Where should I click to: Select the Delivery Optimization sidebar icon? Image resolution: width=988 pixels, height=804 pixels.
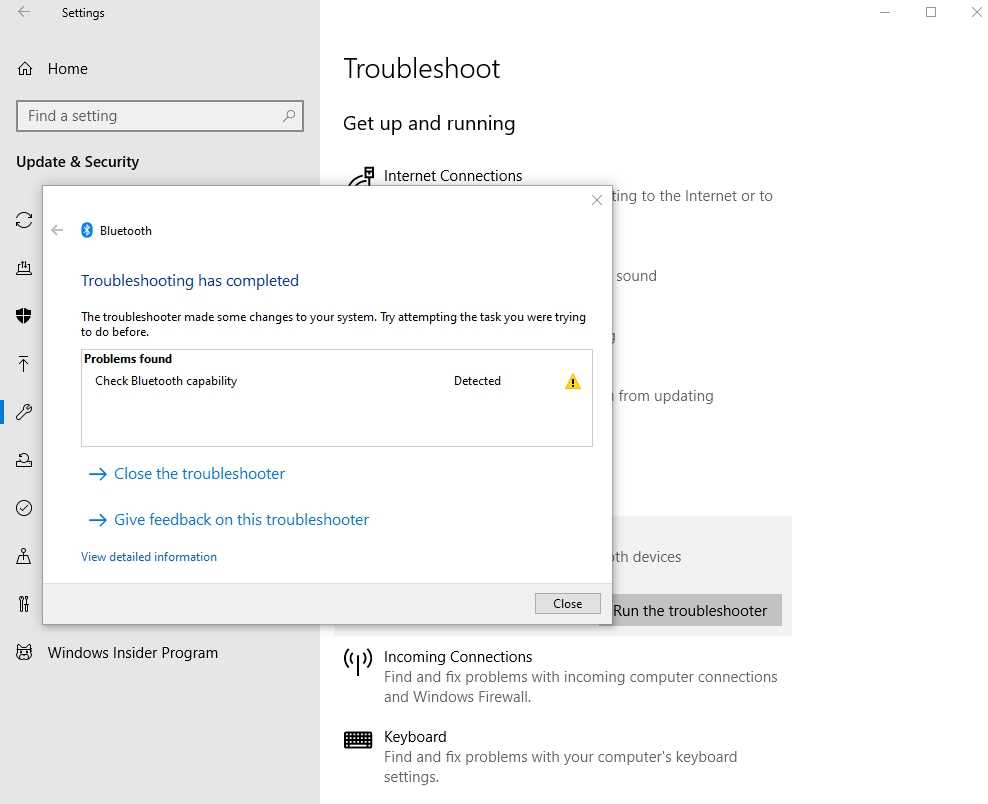pyautogui.click(x=24, y=268)
